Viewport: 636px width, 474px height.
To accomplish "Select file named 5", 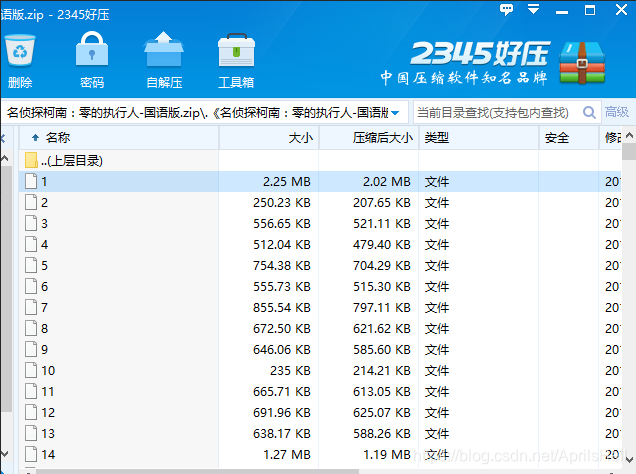I will [44, 266].
